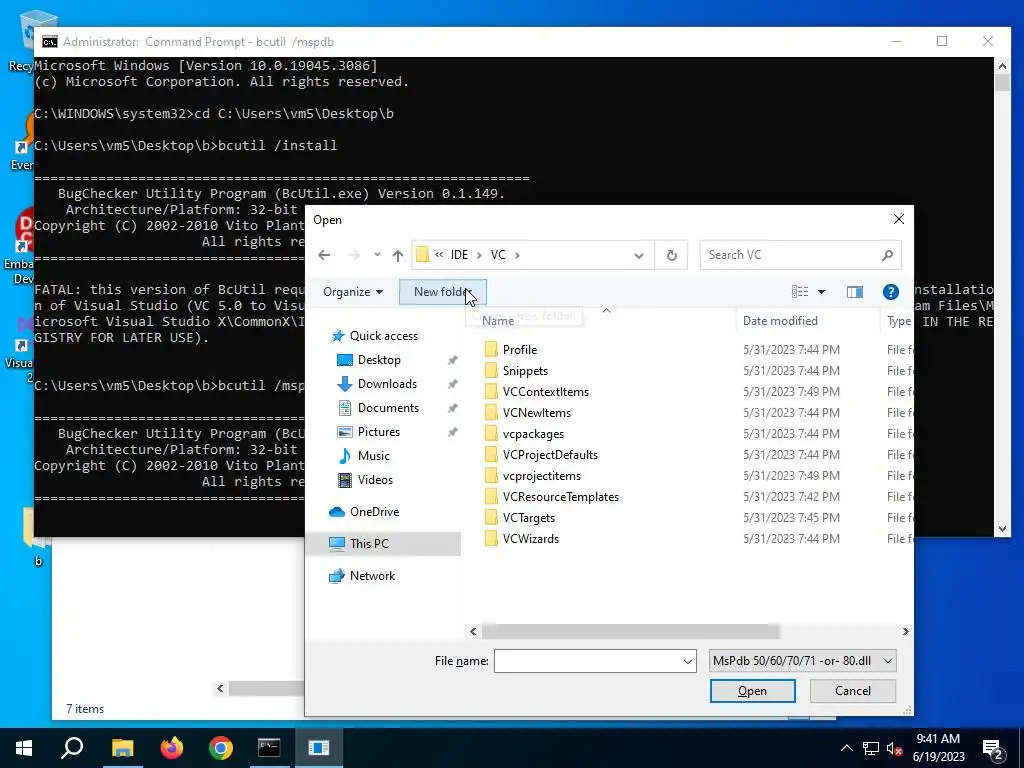Open the file type filter dropdown
Viewport: 1024px width, 768px height.
point(802,661)
